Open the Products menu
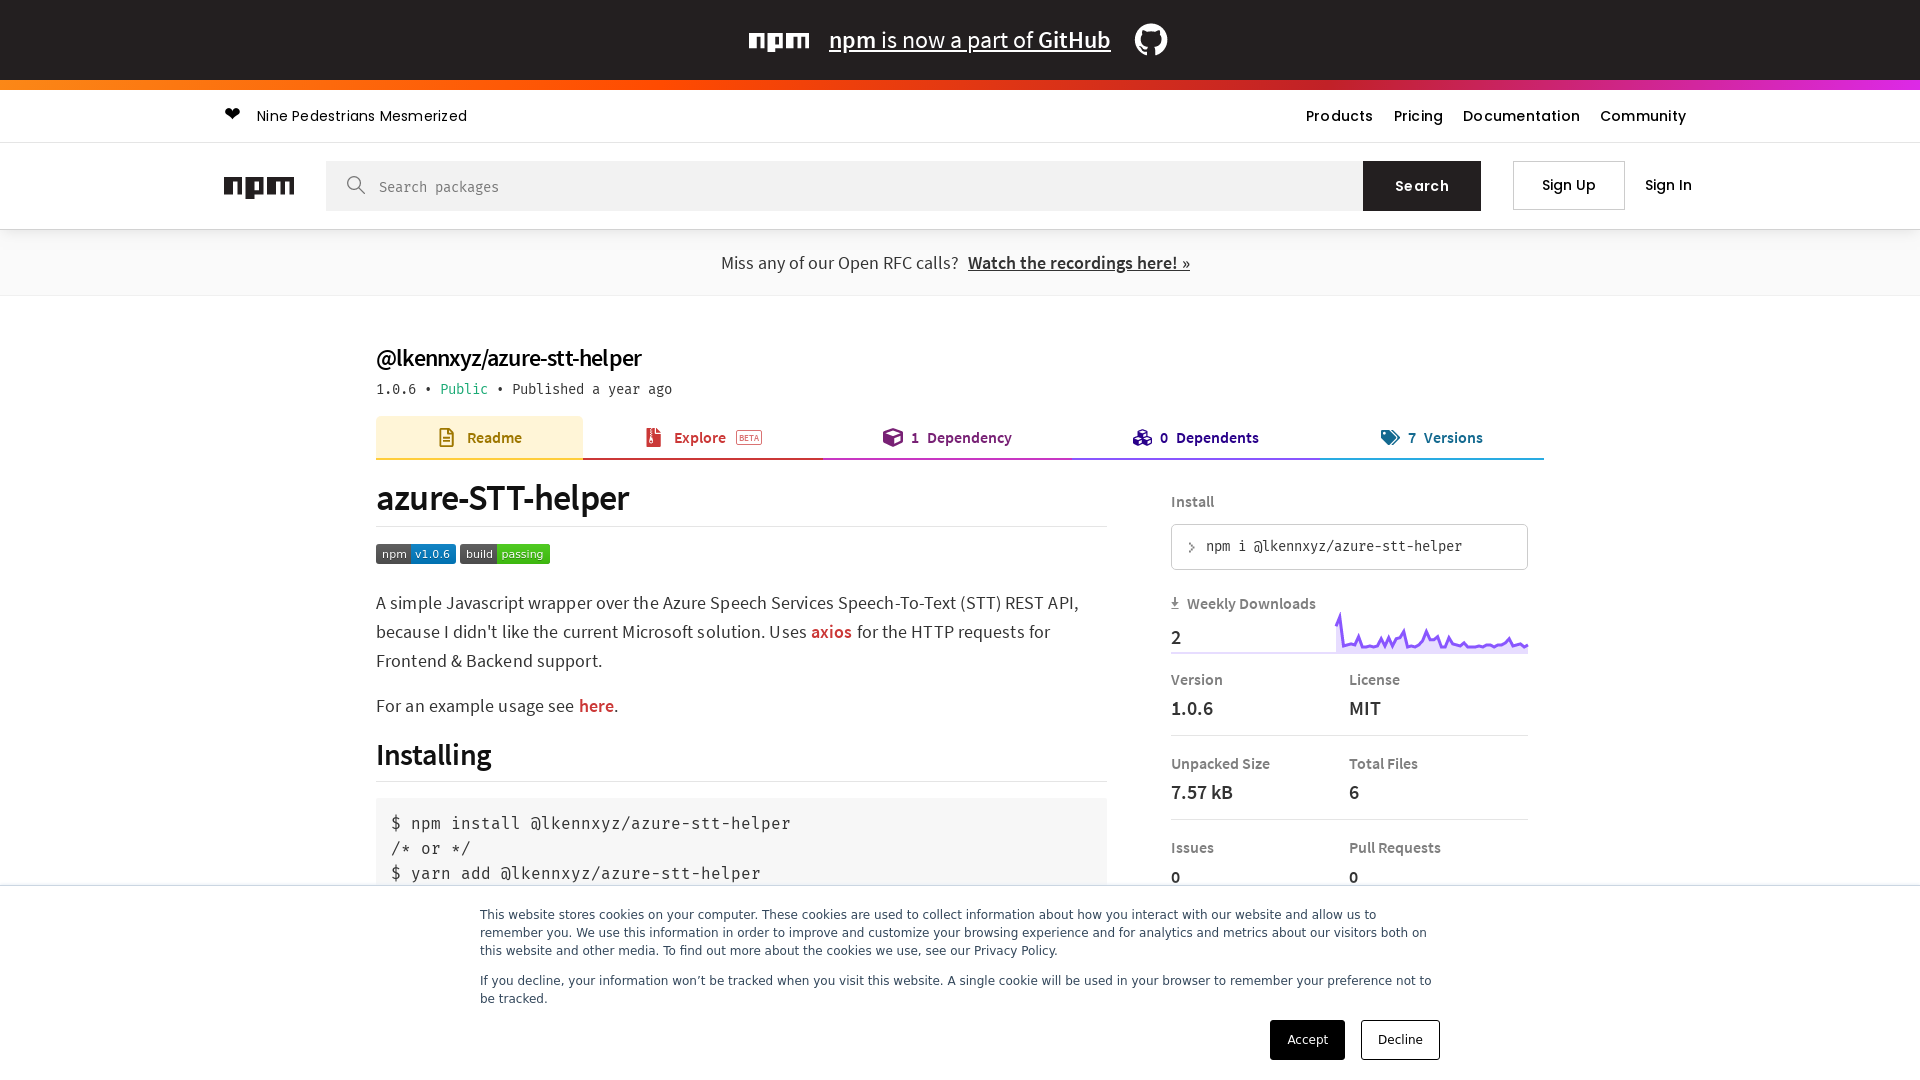Viewport: 1920px width, 1080px height. [x=1339, y=116]
